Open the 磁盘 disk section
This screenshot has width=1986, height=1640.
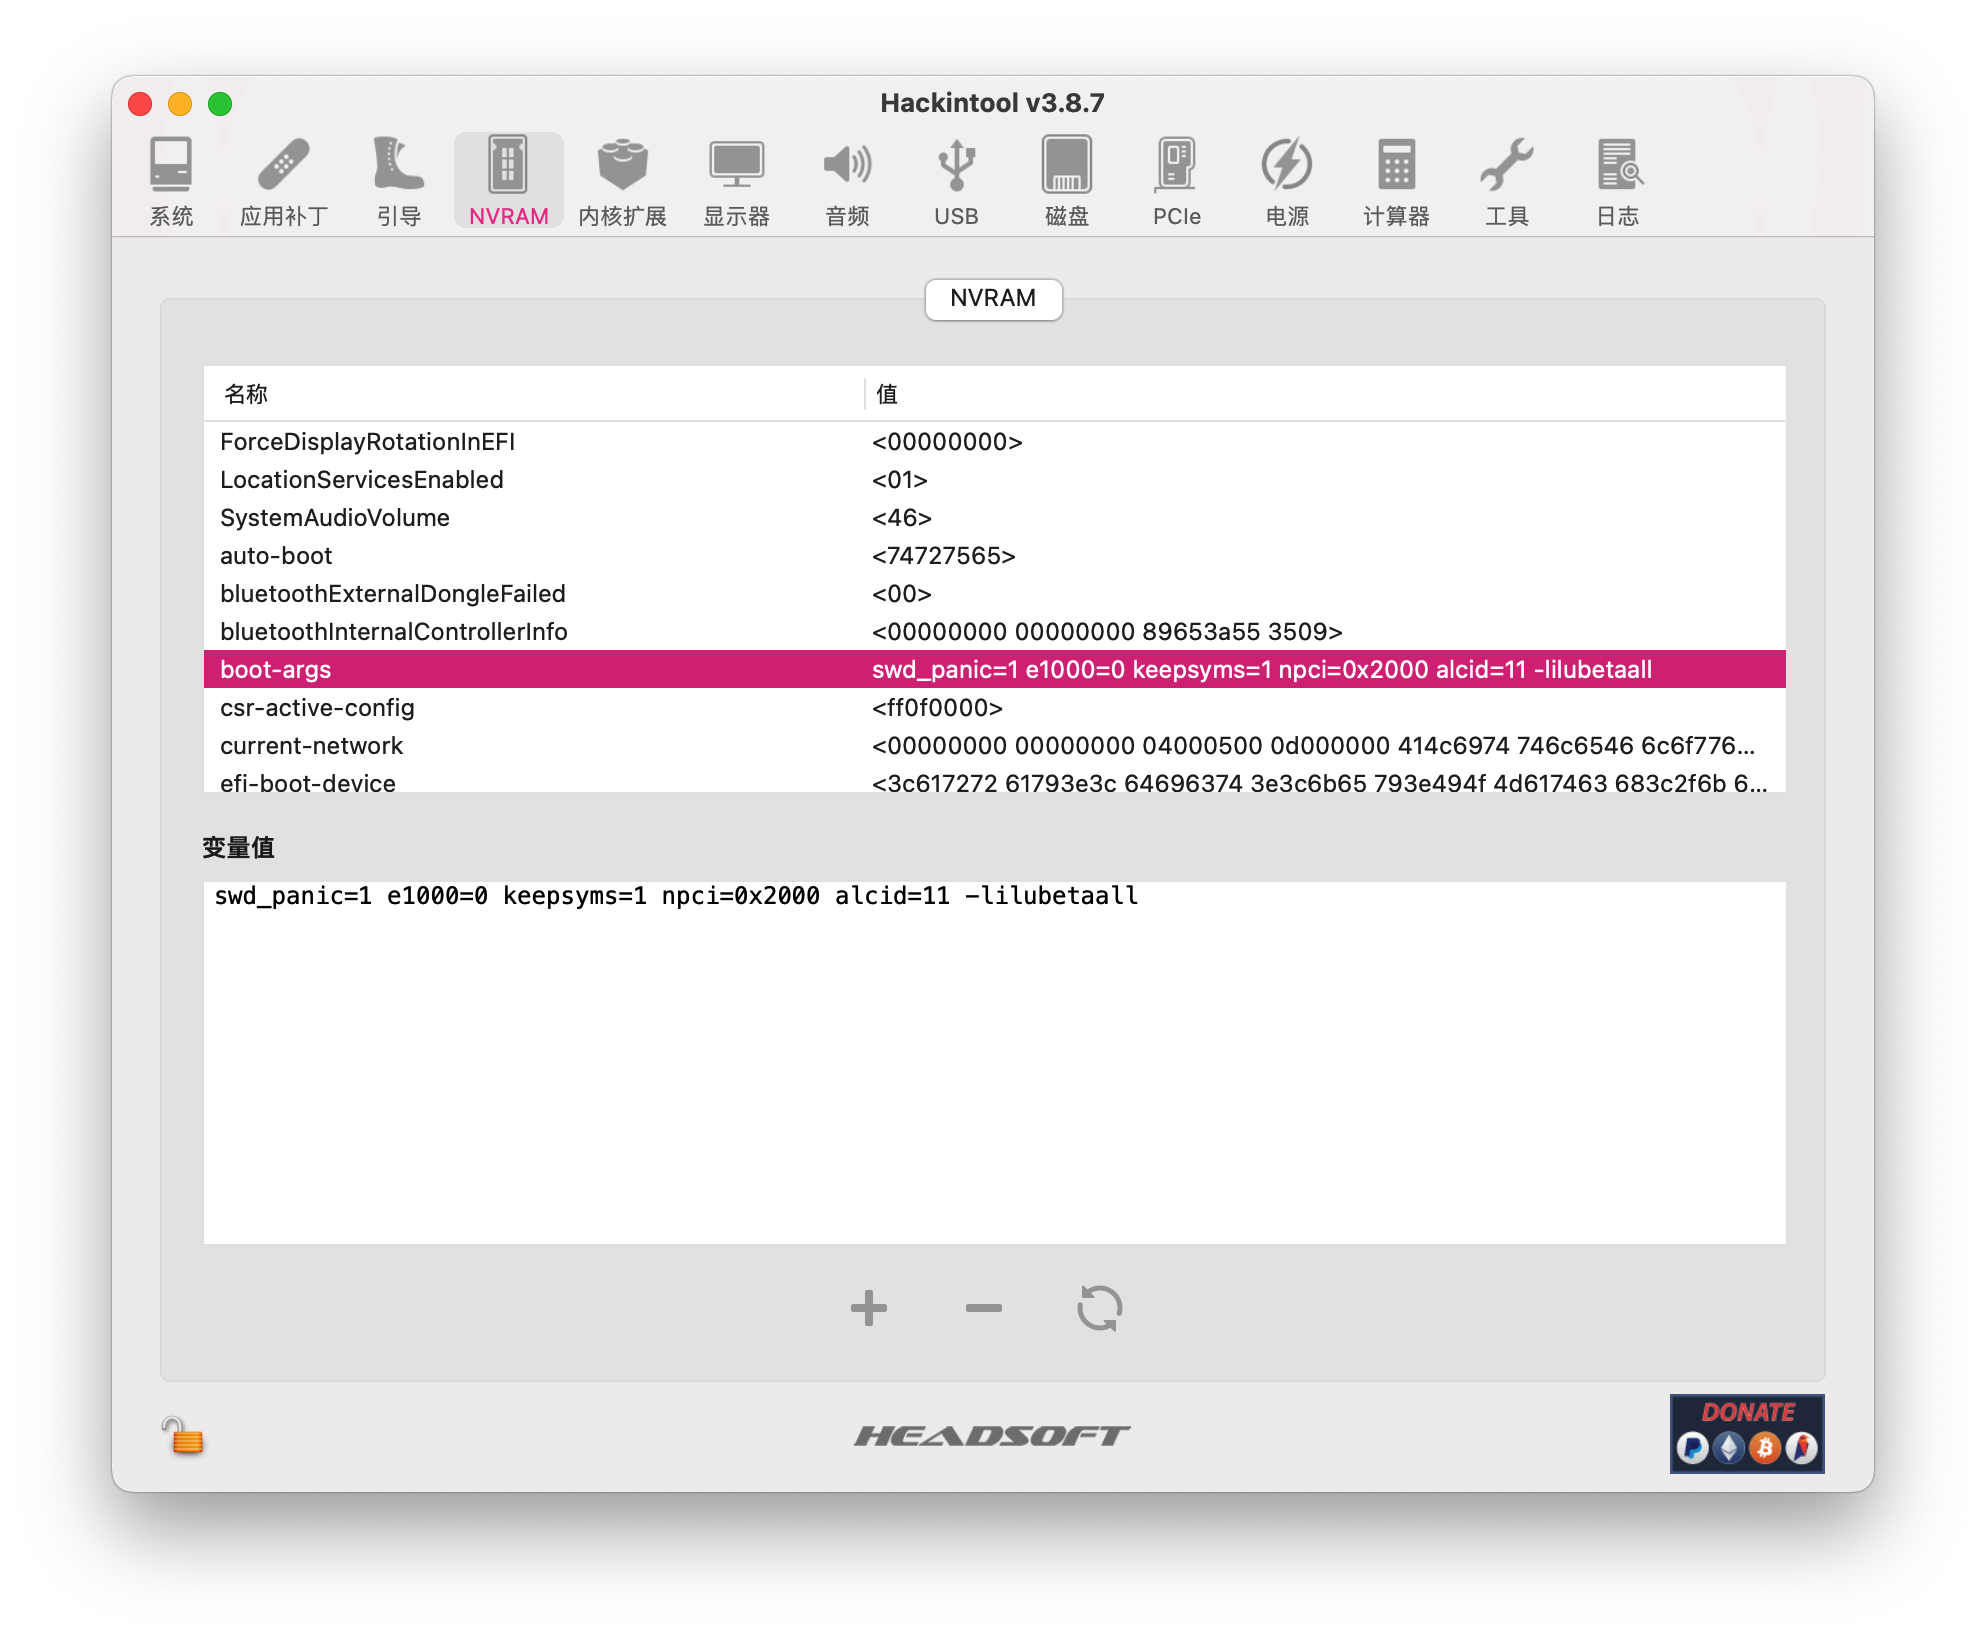click(x=1067, y=181)
